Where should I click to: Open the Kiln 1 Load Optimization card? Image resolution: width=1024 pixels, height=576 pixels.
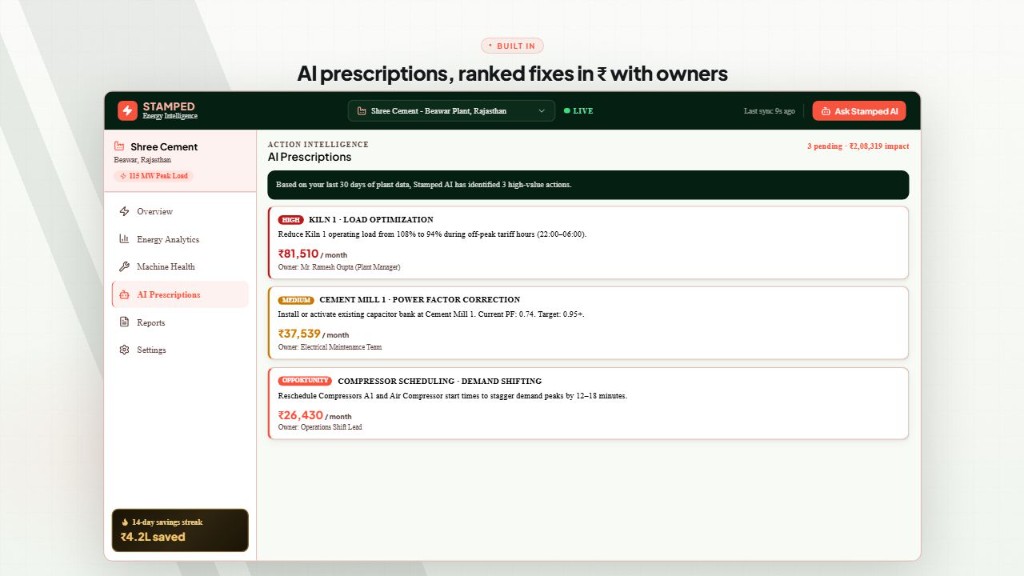588,243
